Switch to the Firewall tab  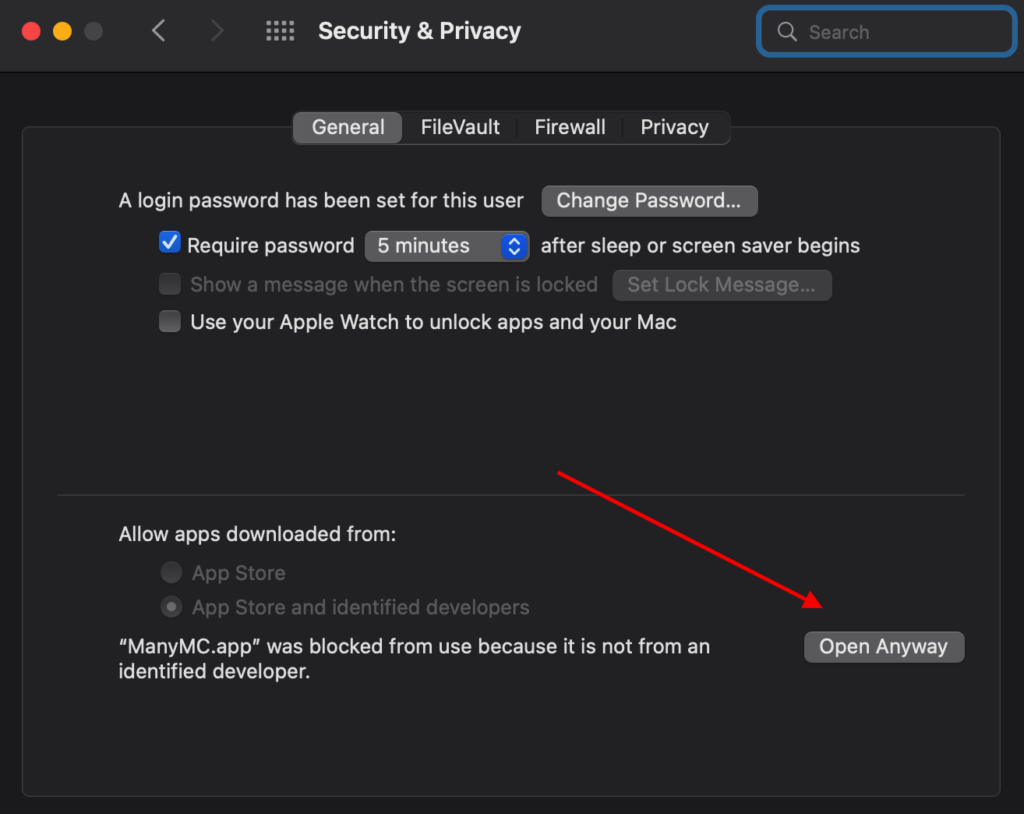pos(570,127)
